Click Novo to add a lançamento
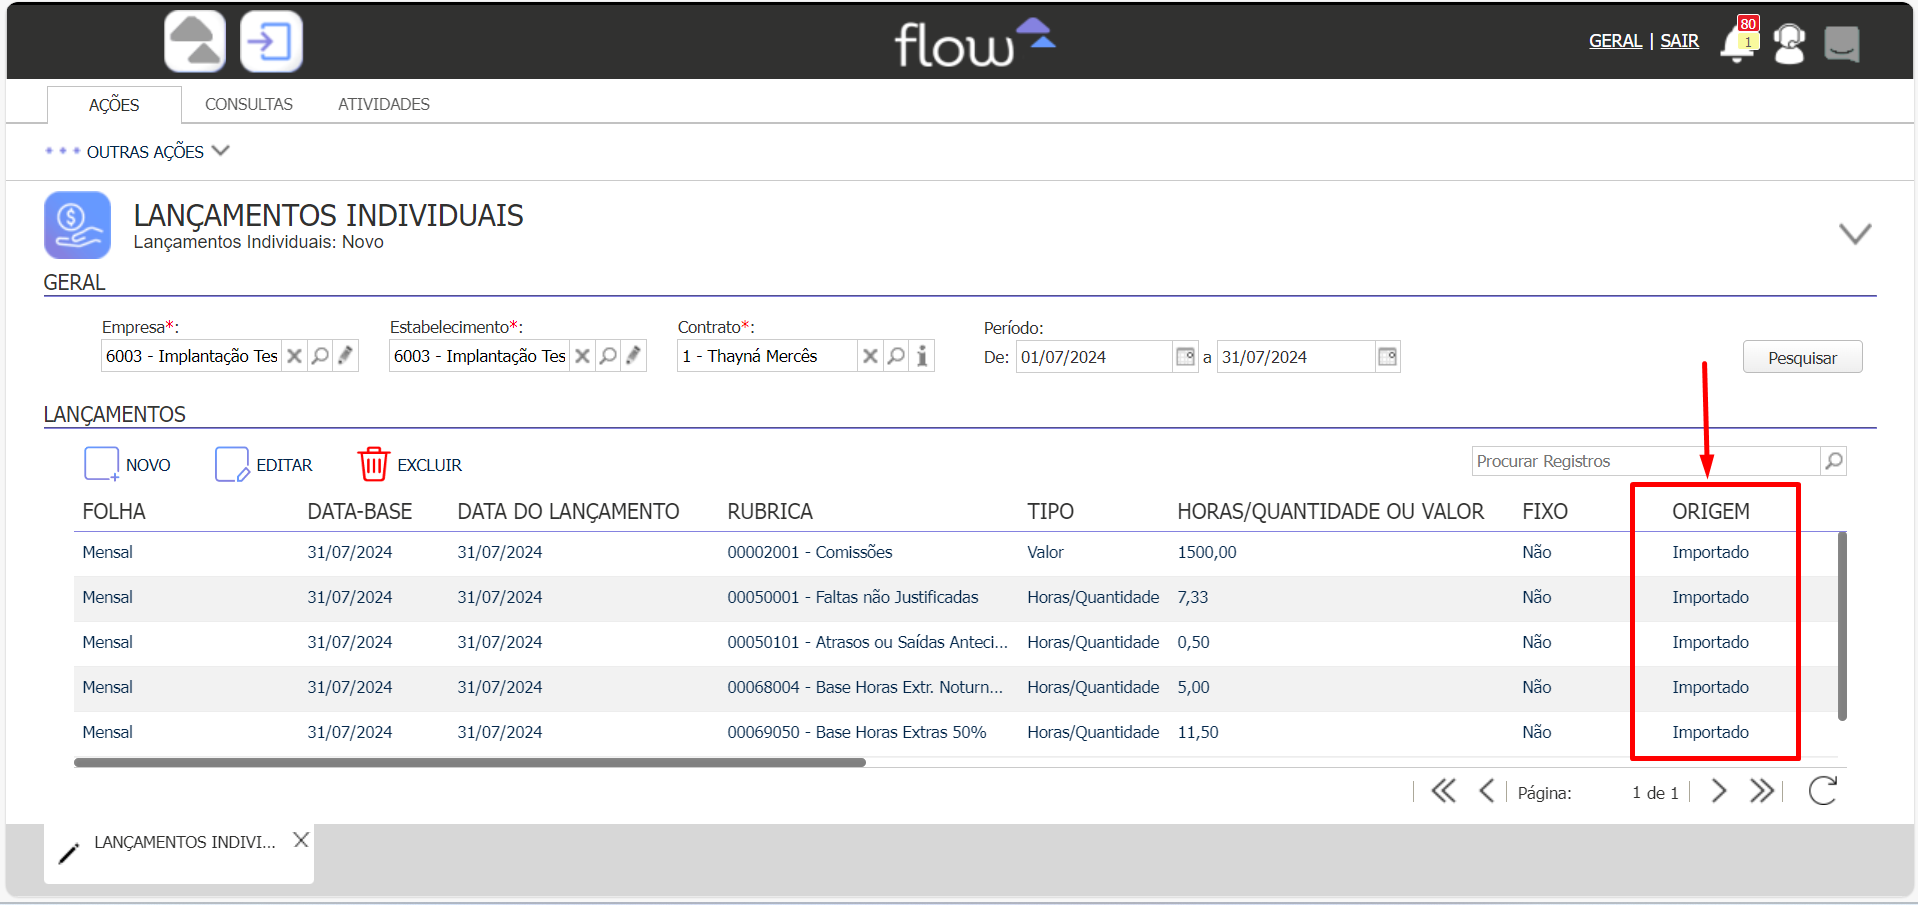Screen dimensions: 1918x905 tap(128, 465)
